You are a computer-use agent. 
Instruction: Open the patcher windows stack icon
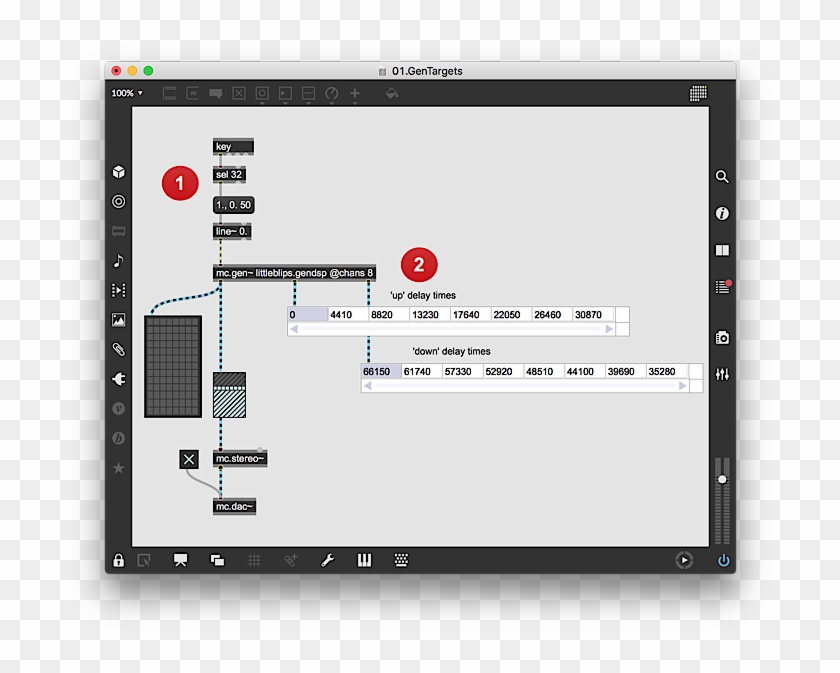(x=218, y=560)
